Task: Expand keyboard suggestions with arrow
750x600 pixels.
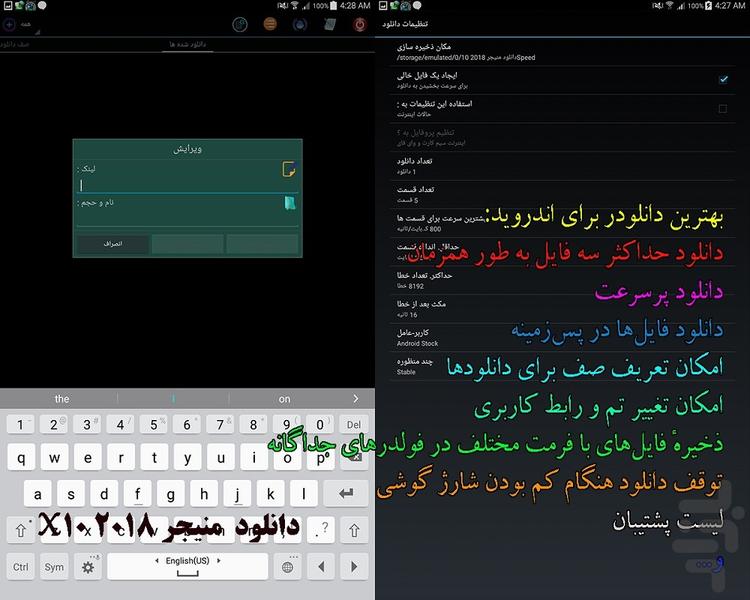Action: tap(355, 399)
